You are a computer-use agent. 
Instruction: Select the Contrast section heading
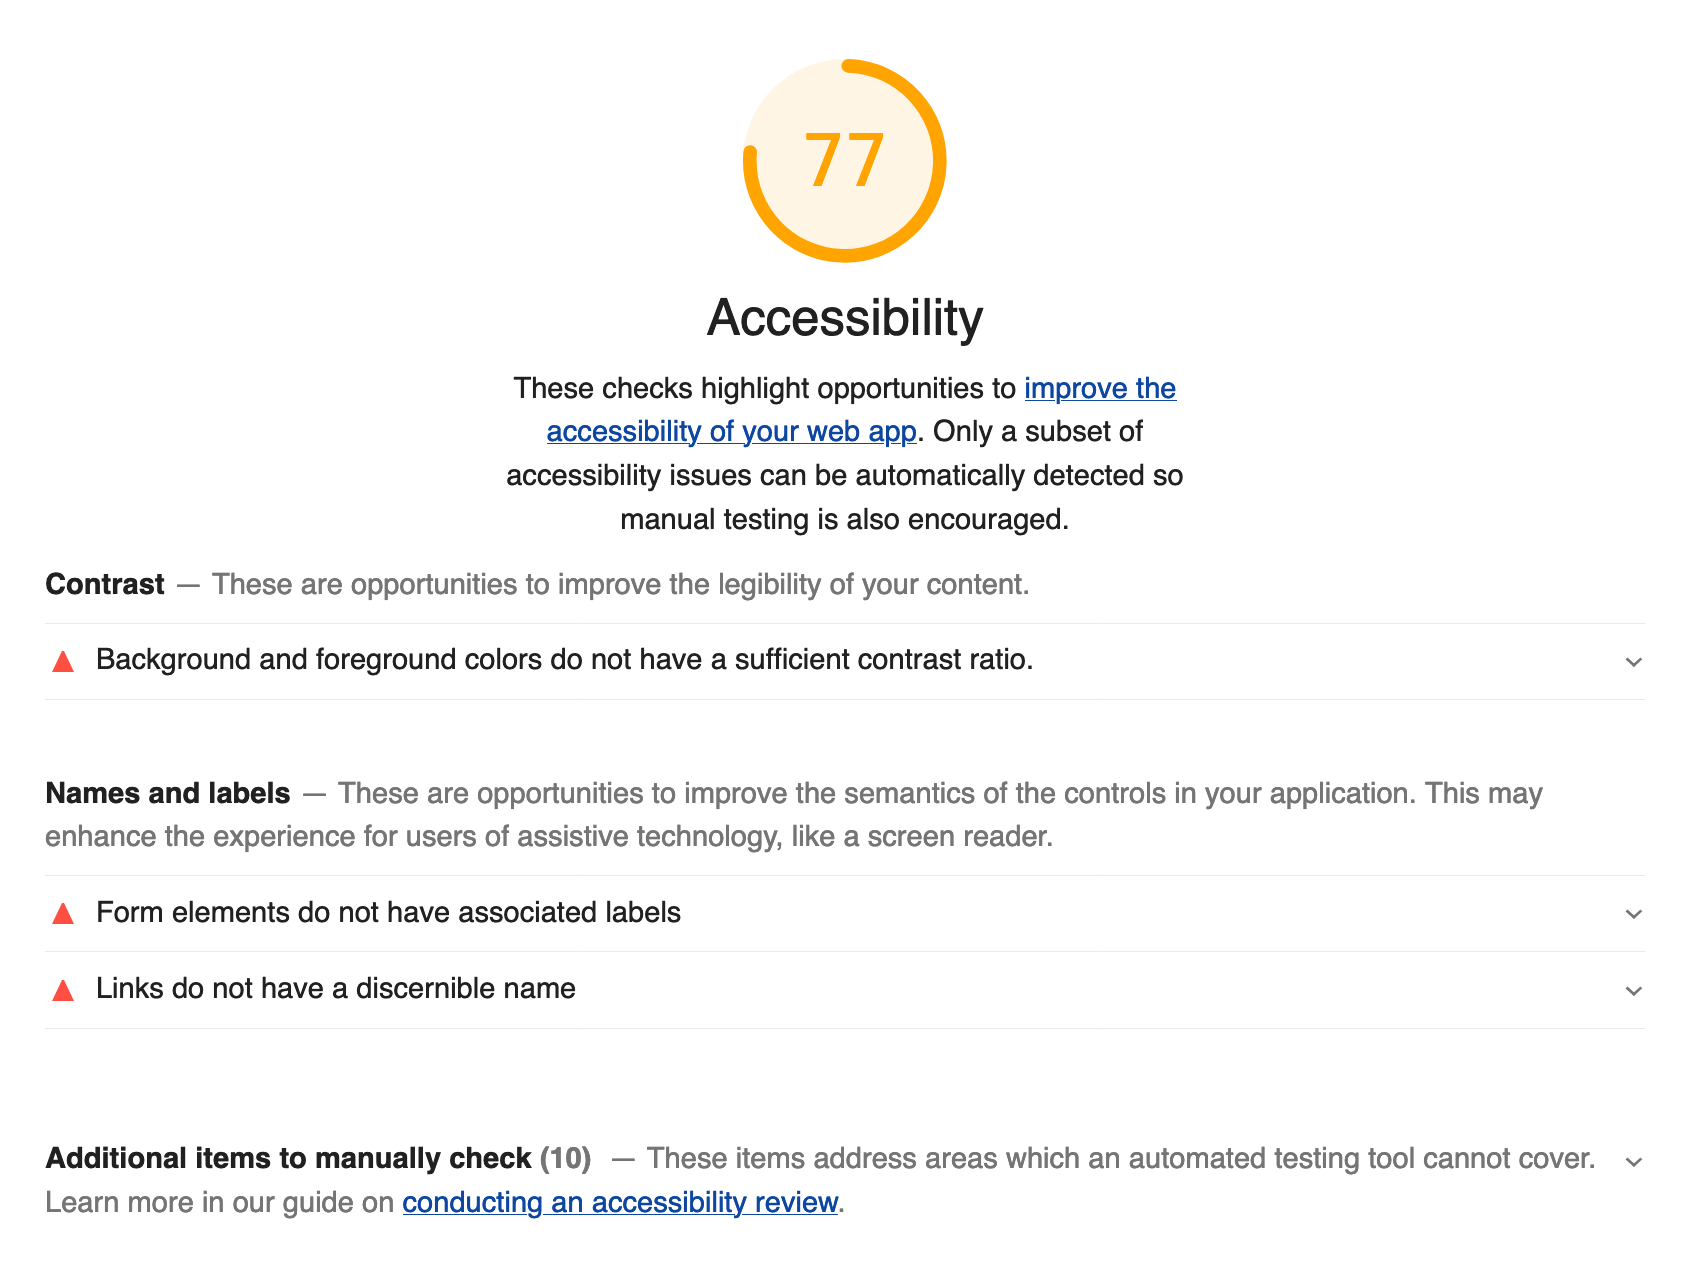point(104,584)
